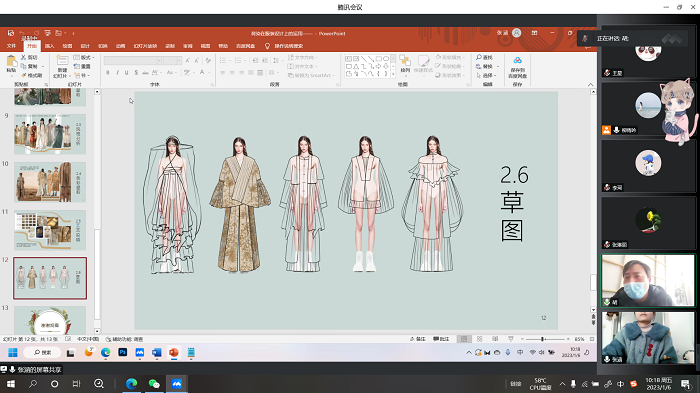The height and width of the screenshot is (393, 700).
Task: Click the Cut scissors icon
Action: [24, 58]
